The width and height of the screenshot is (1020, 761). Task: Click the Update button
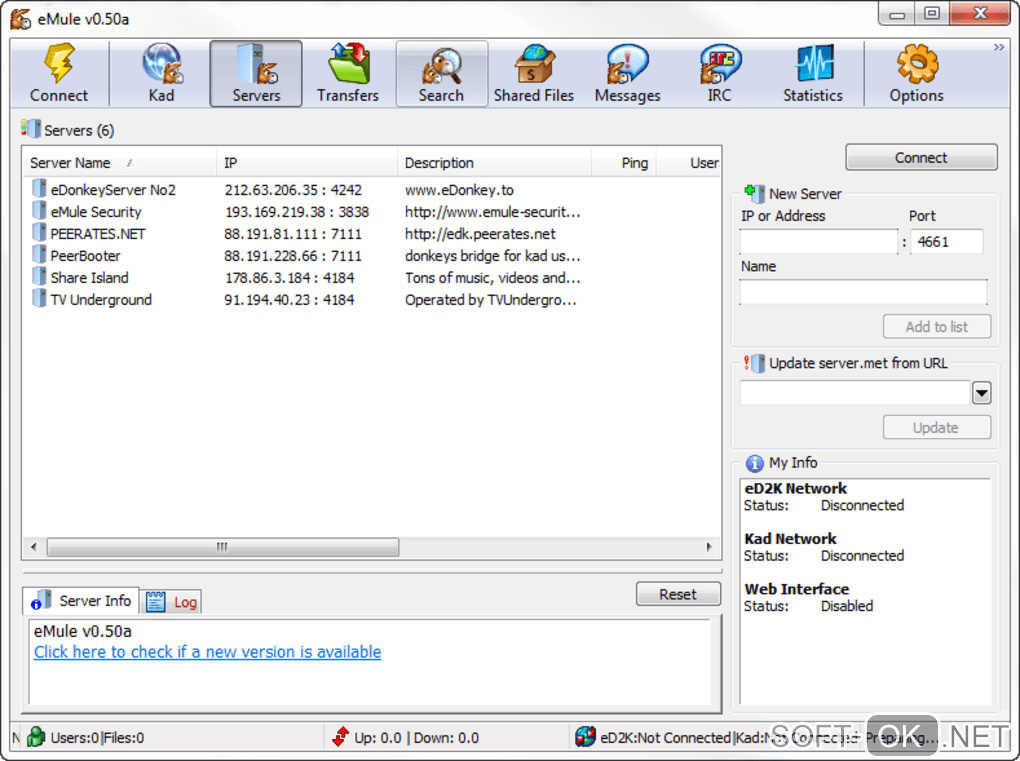[x=937, y=427]
